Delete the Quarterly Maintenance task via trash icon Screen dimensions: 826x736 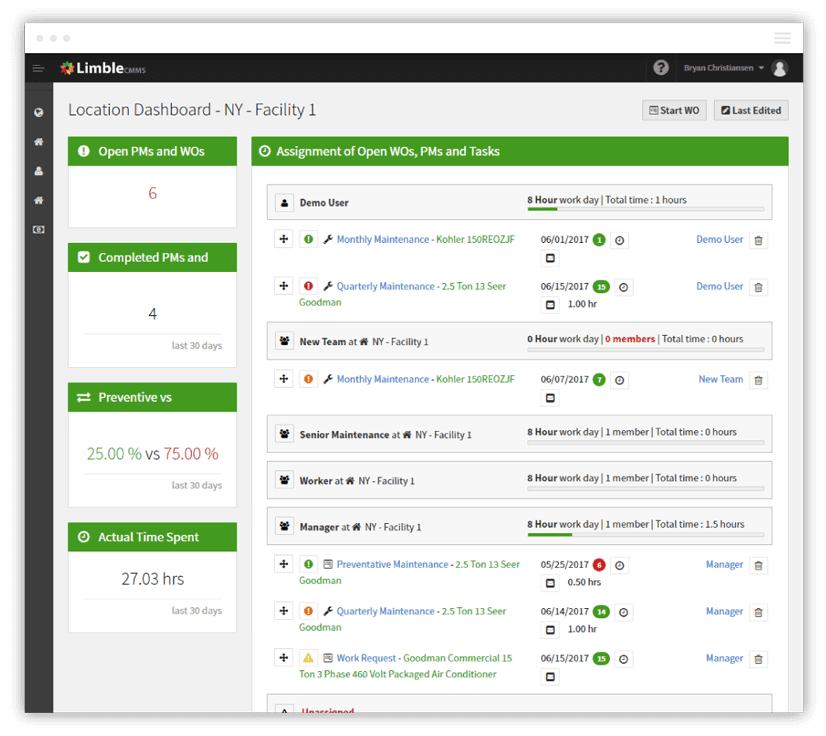click(x=759, y=286)
